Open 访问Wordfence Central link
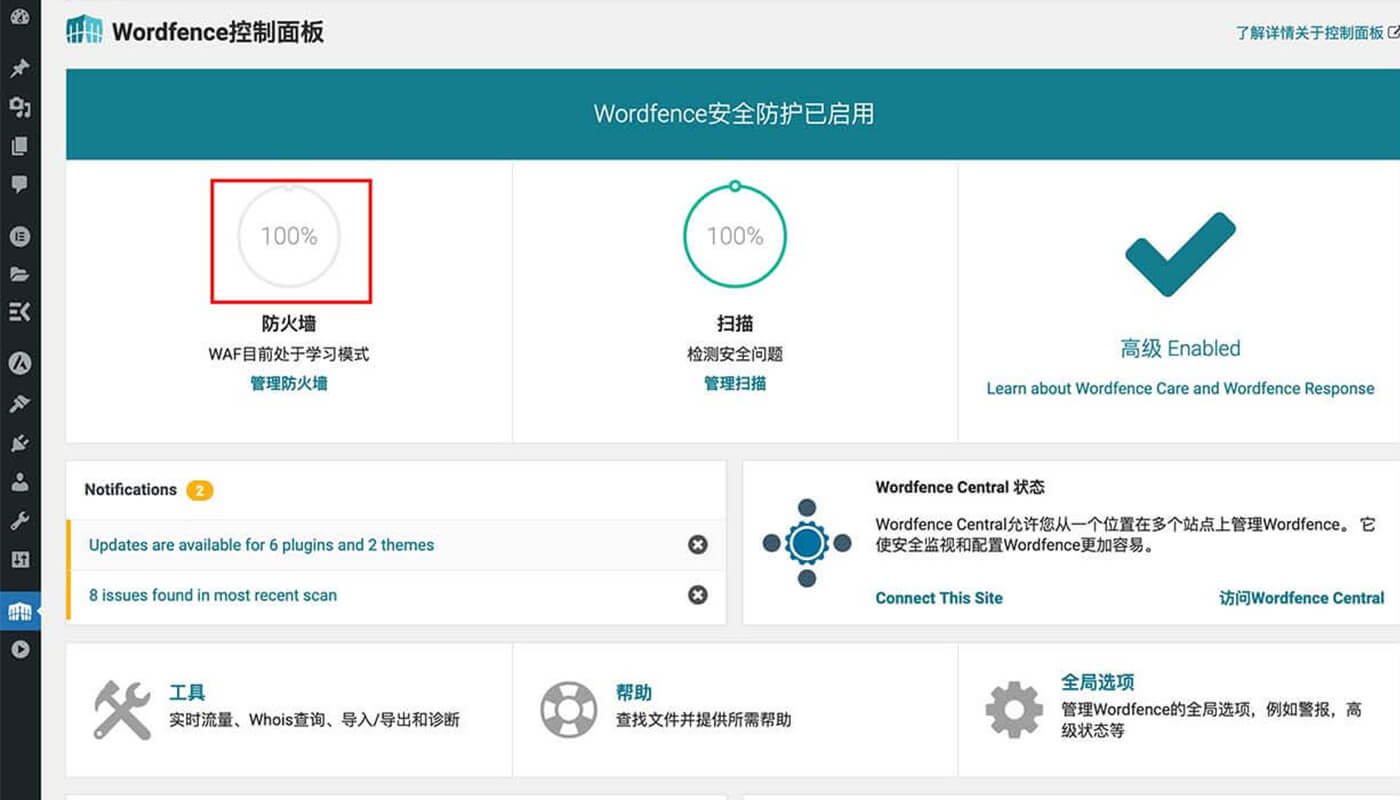 1301,598
